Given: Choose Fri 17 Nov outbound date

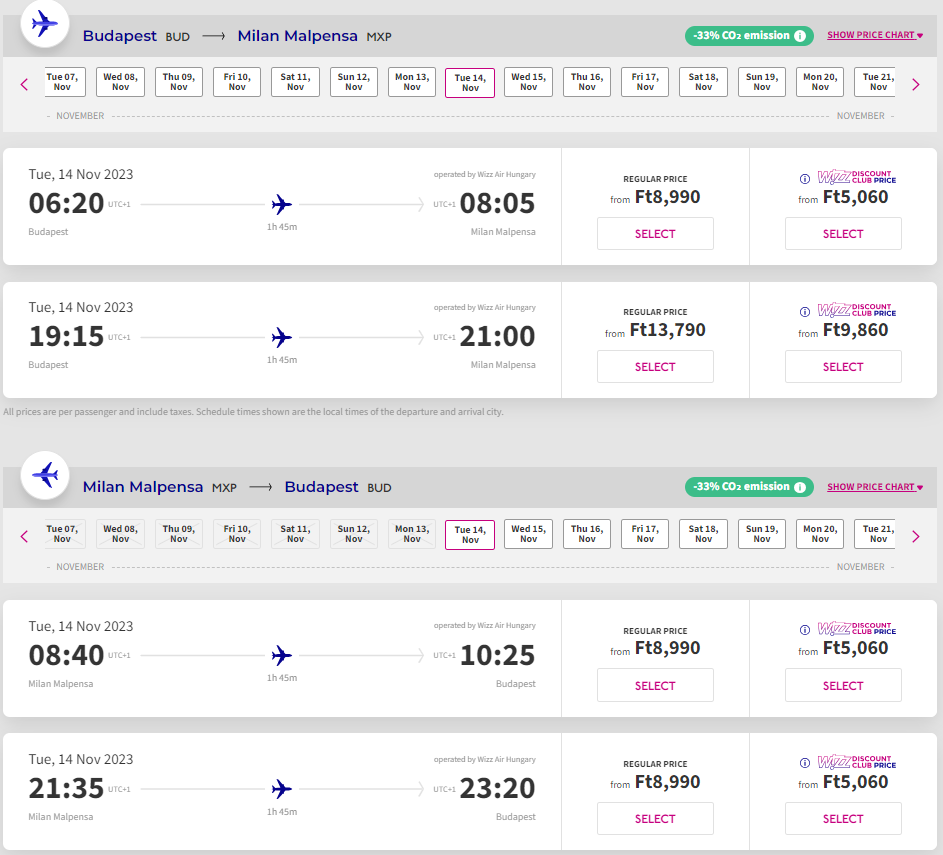Looking at the screenshot, I should pyautogui.click(x=645, y=82).
